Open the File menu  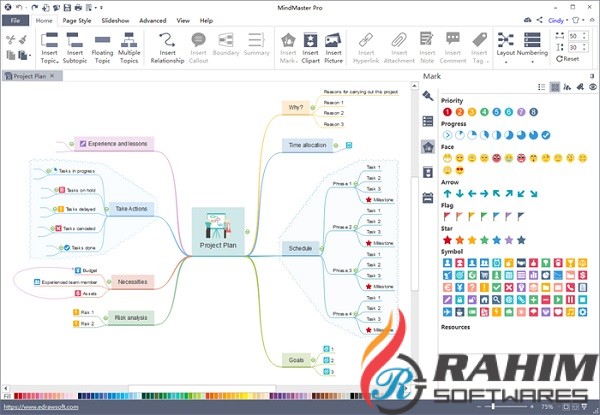pyautogui.click(x=15, y=20)
